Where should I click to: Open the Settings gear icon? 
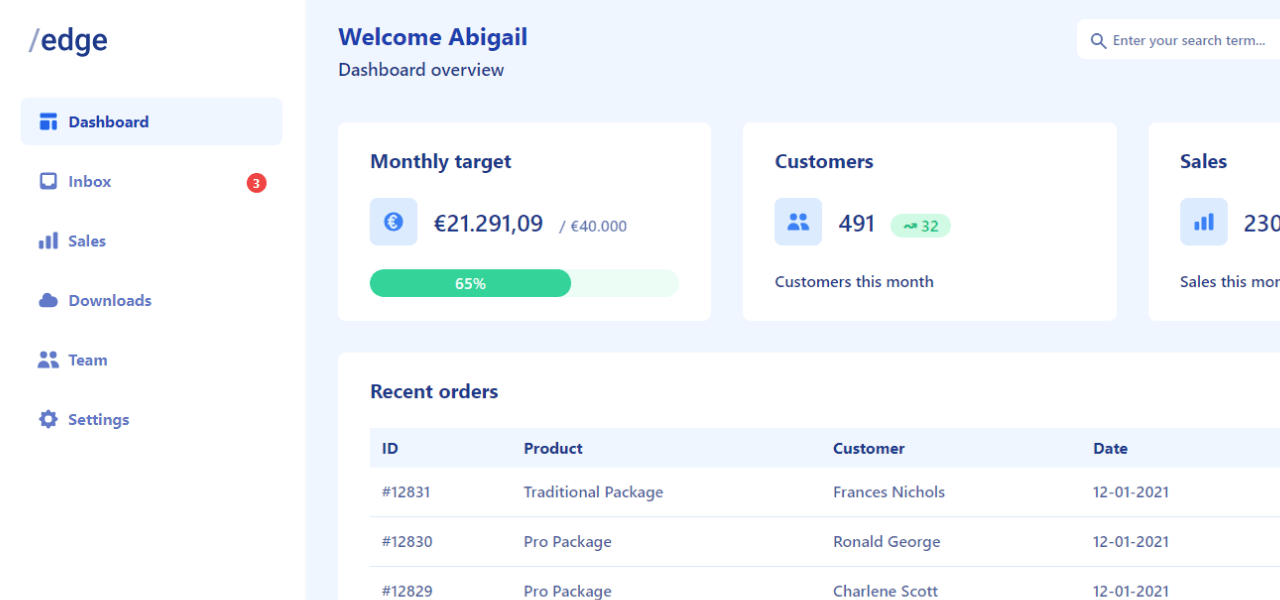(47, 419)
